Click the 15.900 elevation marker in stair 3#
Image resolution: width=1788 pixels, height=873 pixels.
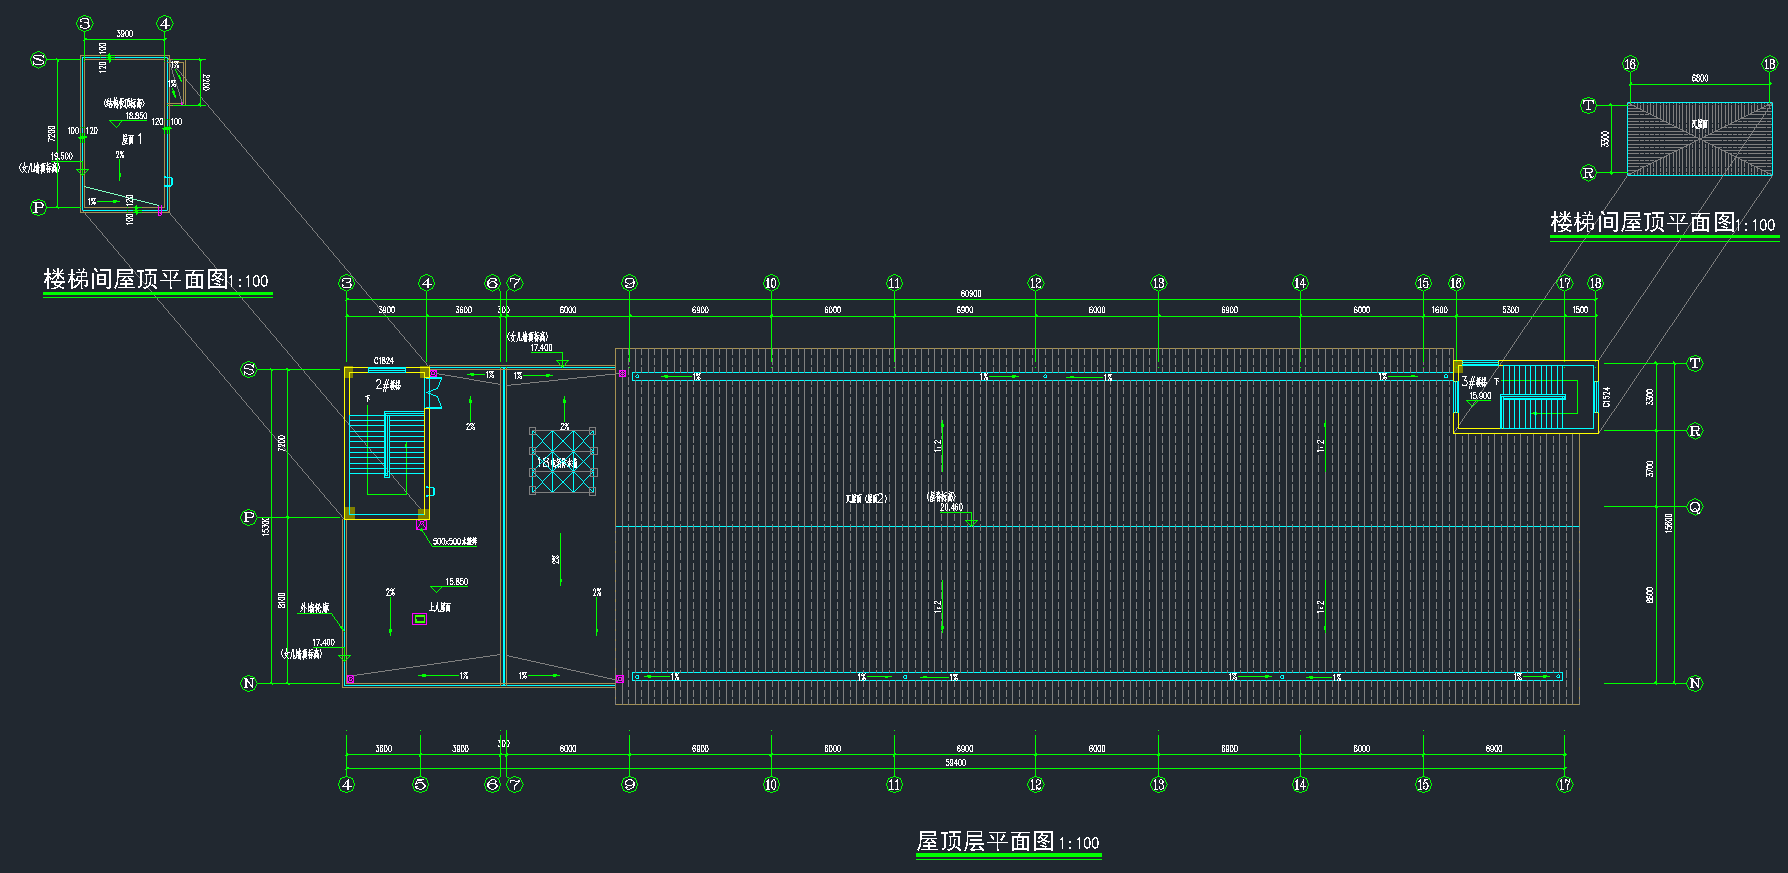pyautogui.click(x=1479, y=397)
